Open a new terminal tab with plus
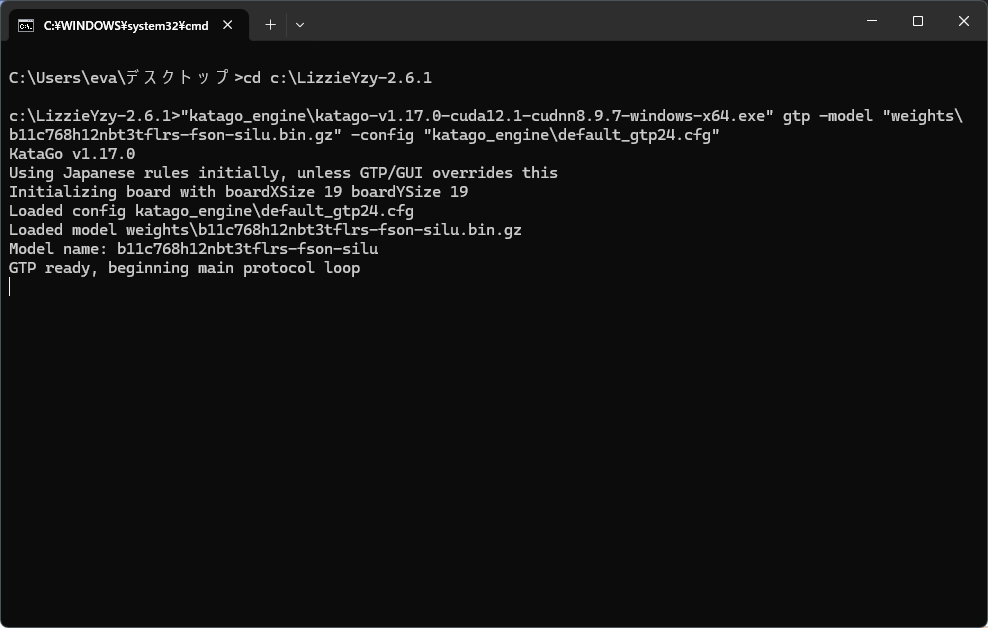Screen dimensions: 988x628 270,25
